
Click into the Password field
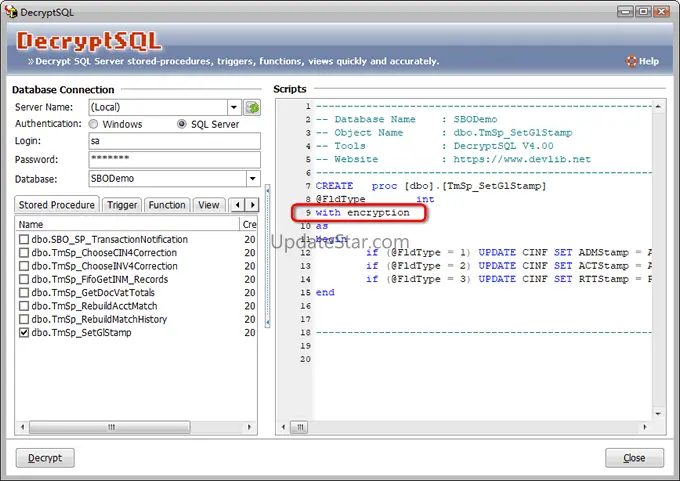173,160
